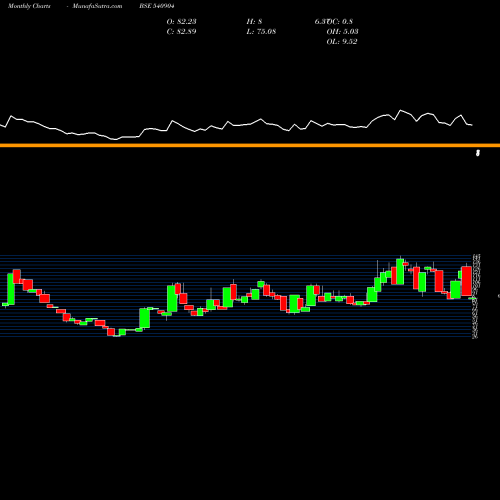The height and width of the screenshot is (500, 500).
Task: Click the 'Monthly Charts' title text
Action: 29,6
